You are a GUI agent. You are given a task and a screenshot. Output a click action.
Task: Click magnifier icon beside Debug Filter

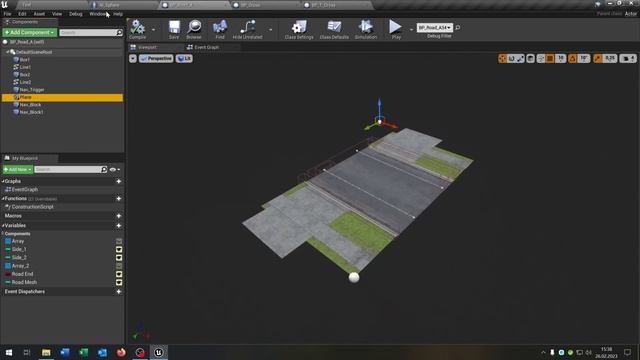pyautogui.click(x=458, y=27)
